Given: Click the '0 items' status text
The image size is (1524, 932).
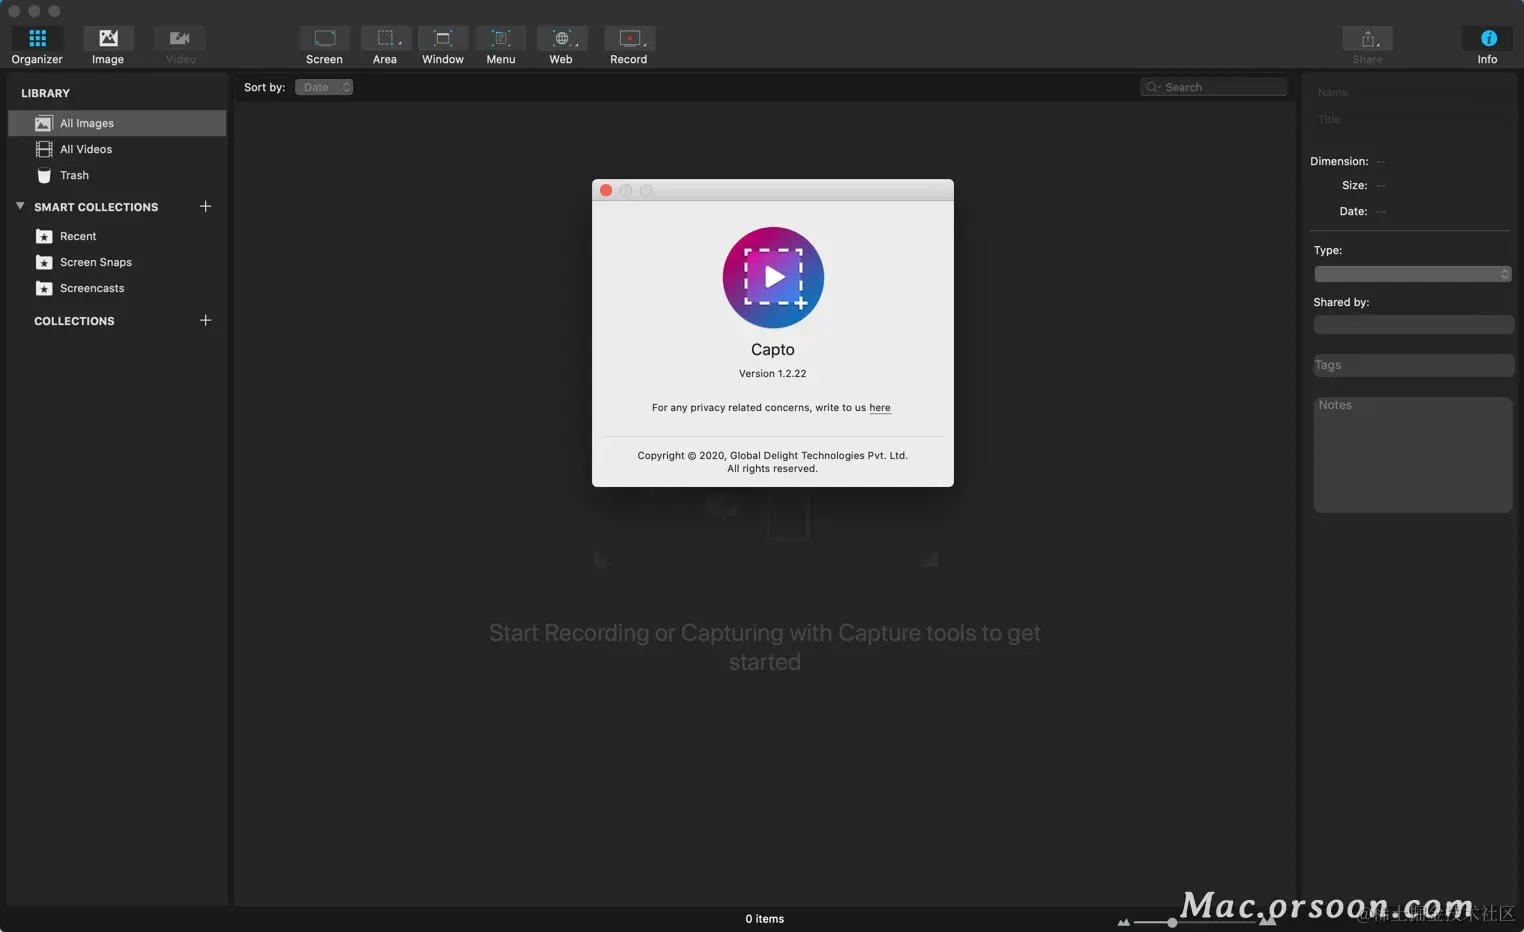Looking at the screenshot, I should pyautogui.click(x=765, y=919).
